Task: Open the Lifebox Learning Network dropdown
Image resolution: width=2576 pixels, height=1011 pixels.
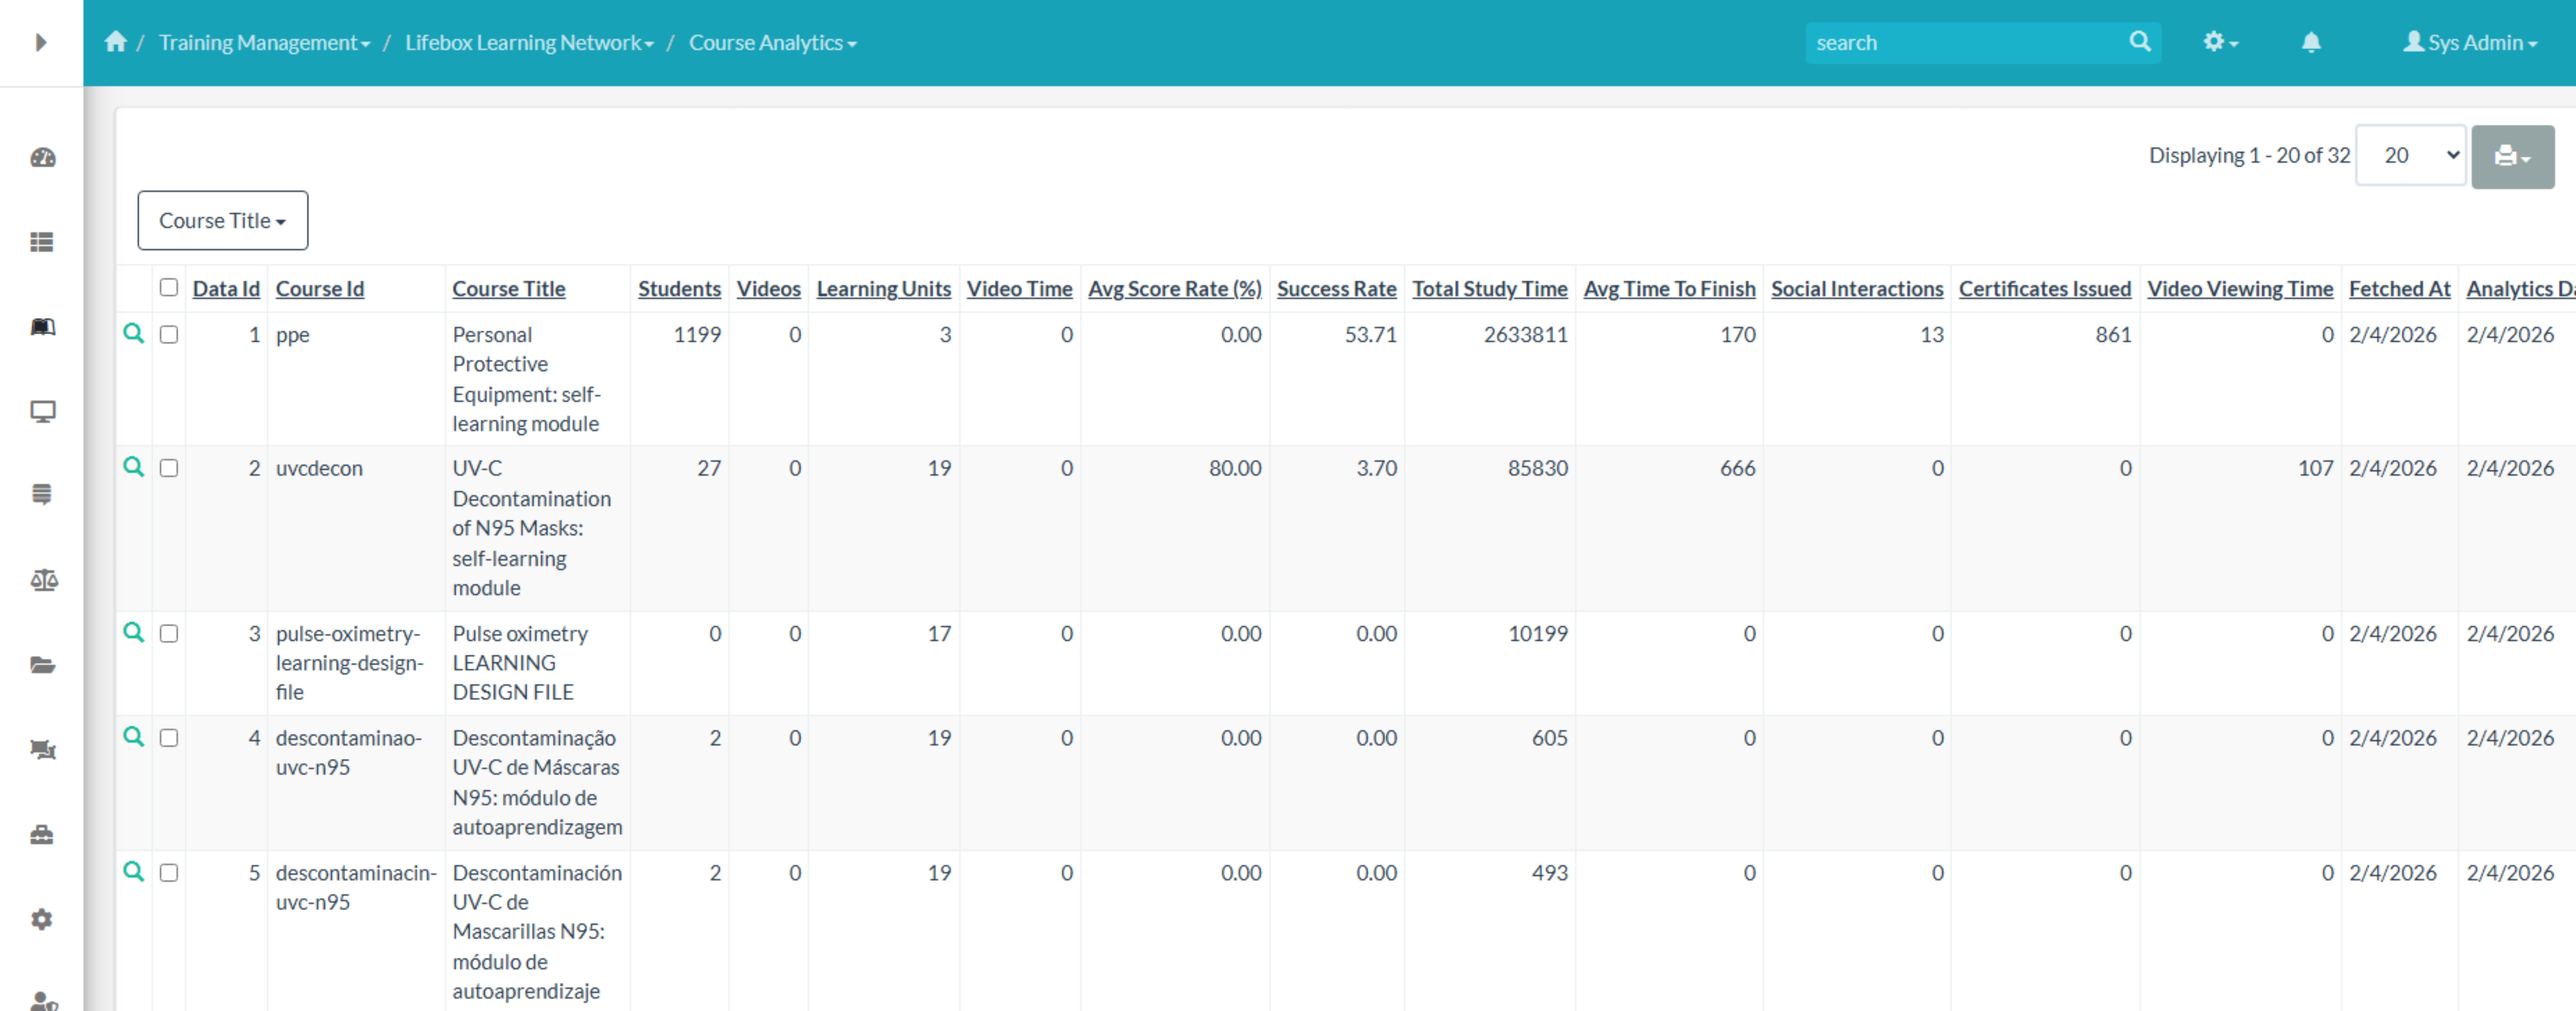Action: point(529,43)
